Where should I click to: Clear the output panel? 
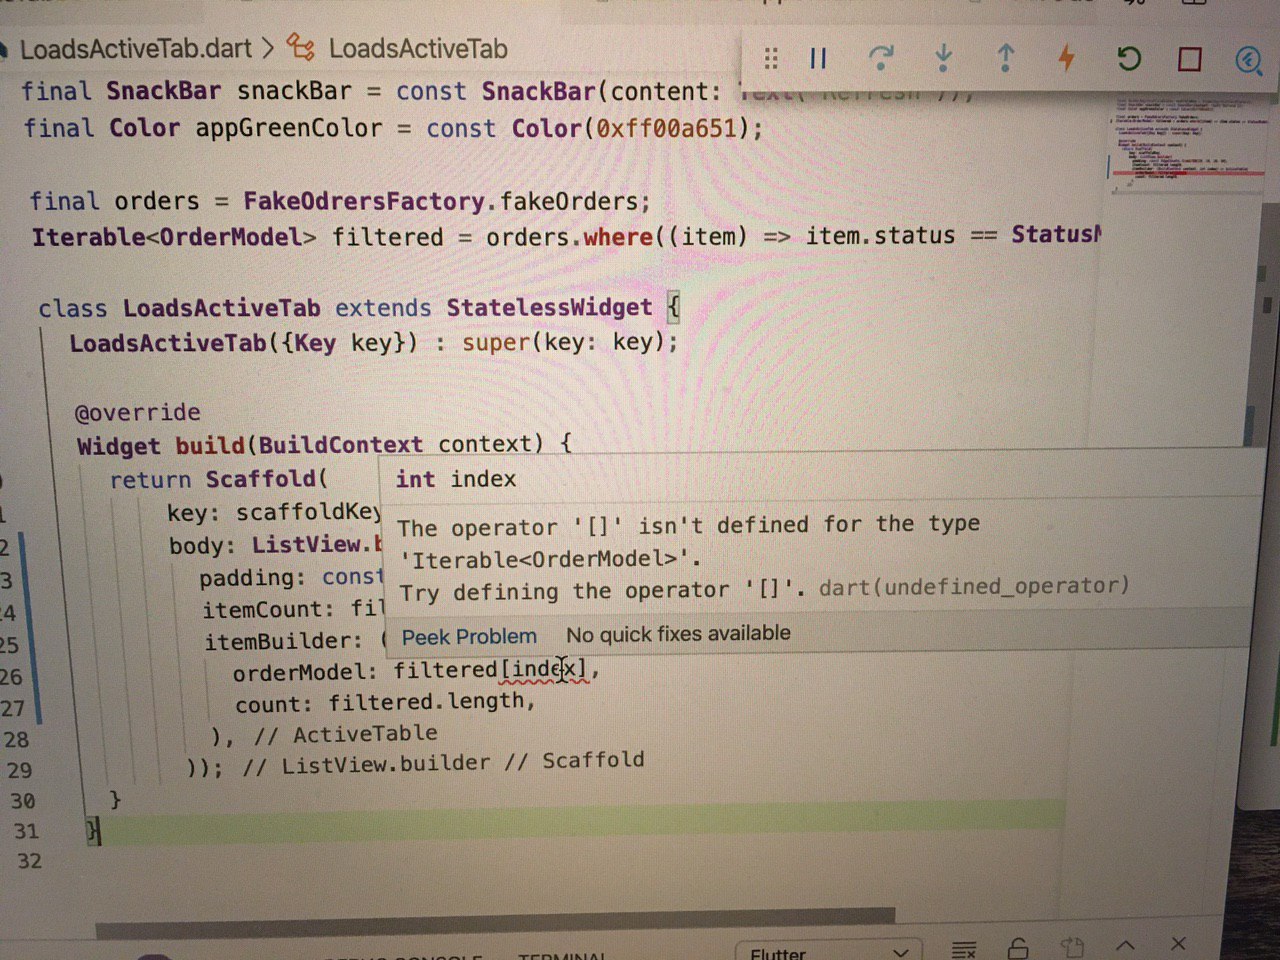[964, 948]
